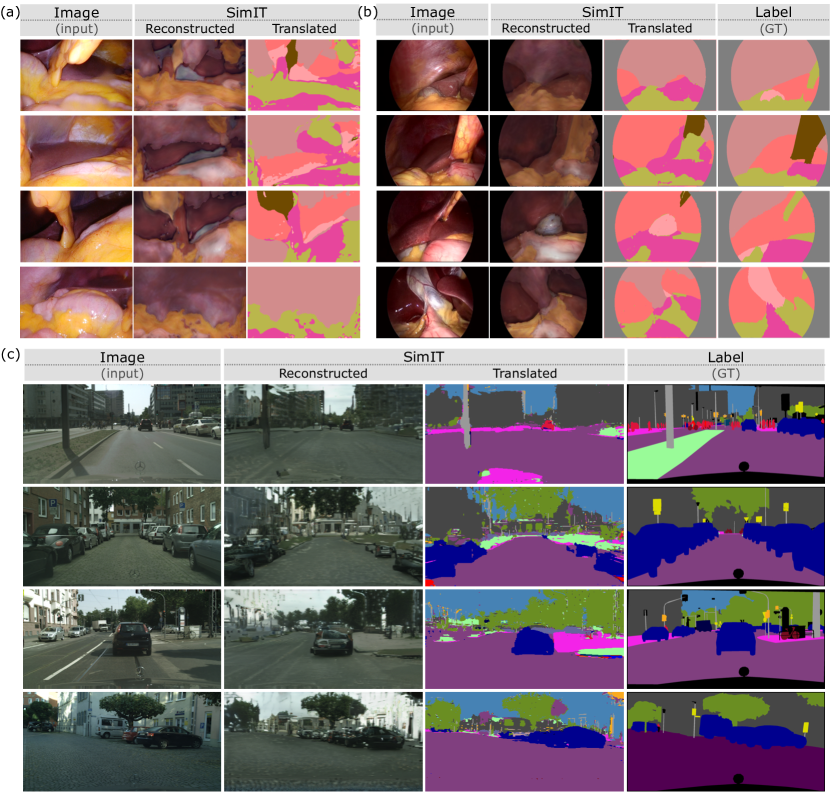Click 'Translated' subheader in panel (a)
Image resolution: width=831 pixels, height=796 pixels.
point(304,29)
